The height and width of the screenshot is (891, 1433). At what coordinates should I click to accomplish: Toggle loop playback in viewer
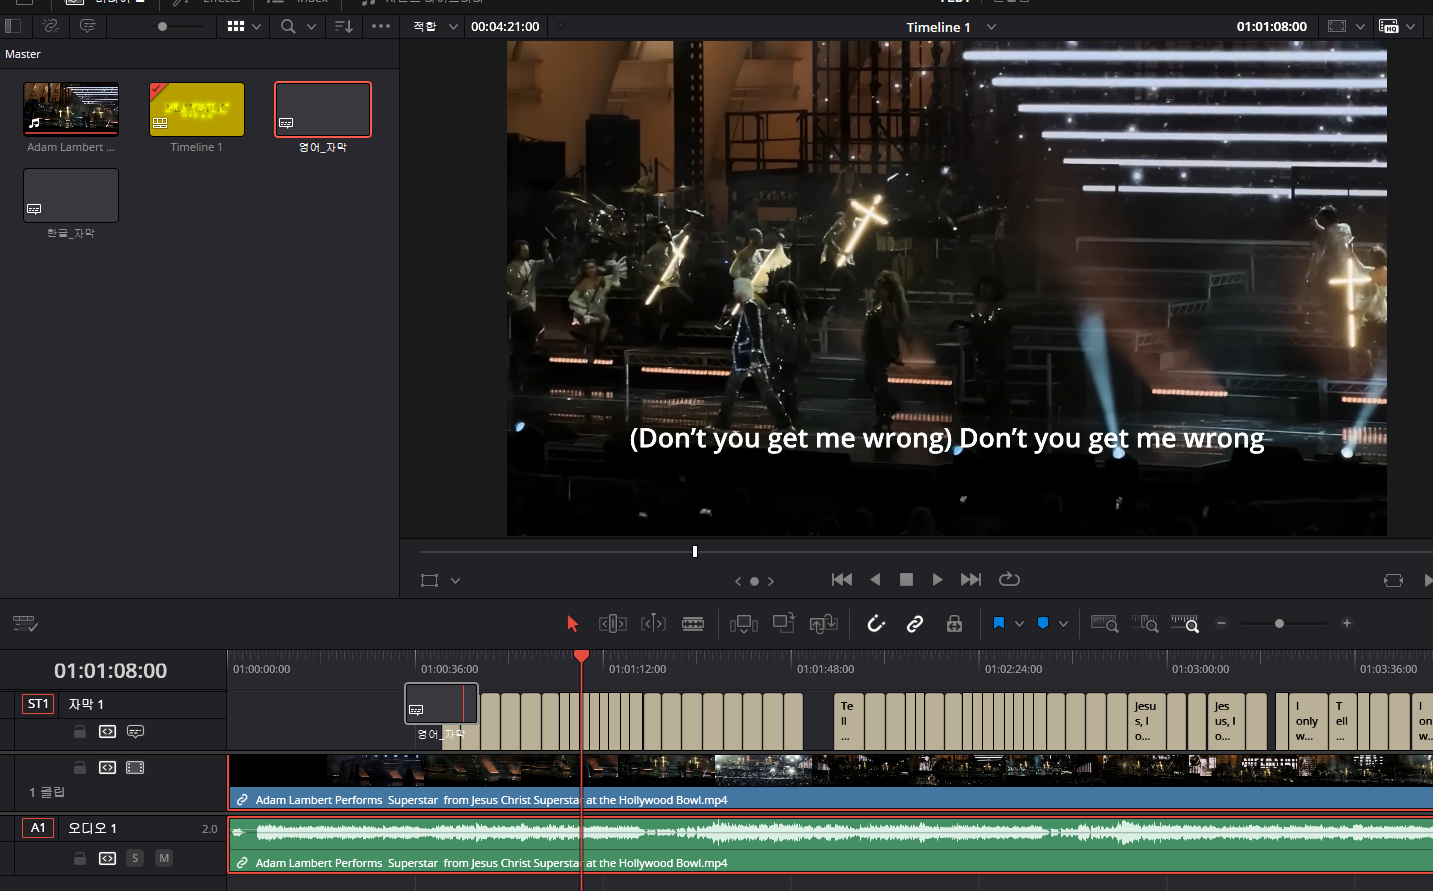(x=1009, y=579)
